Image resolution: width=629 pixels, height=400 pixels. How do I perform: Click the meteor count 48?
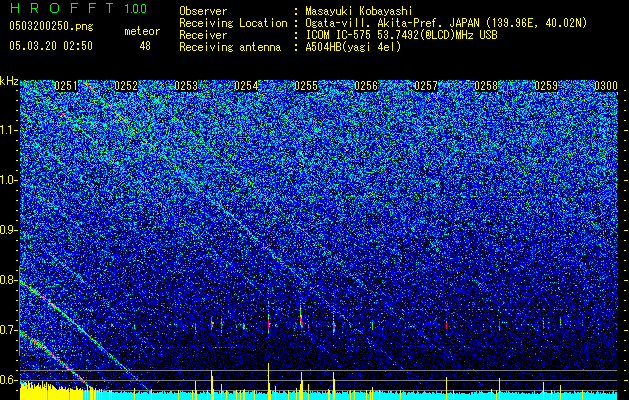coord(145,46)
